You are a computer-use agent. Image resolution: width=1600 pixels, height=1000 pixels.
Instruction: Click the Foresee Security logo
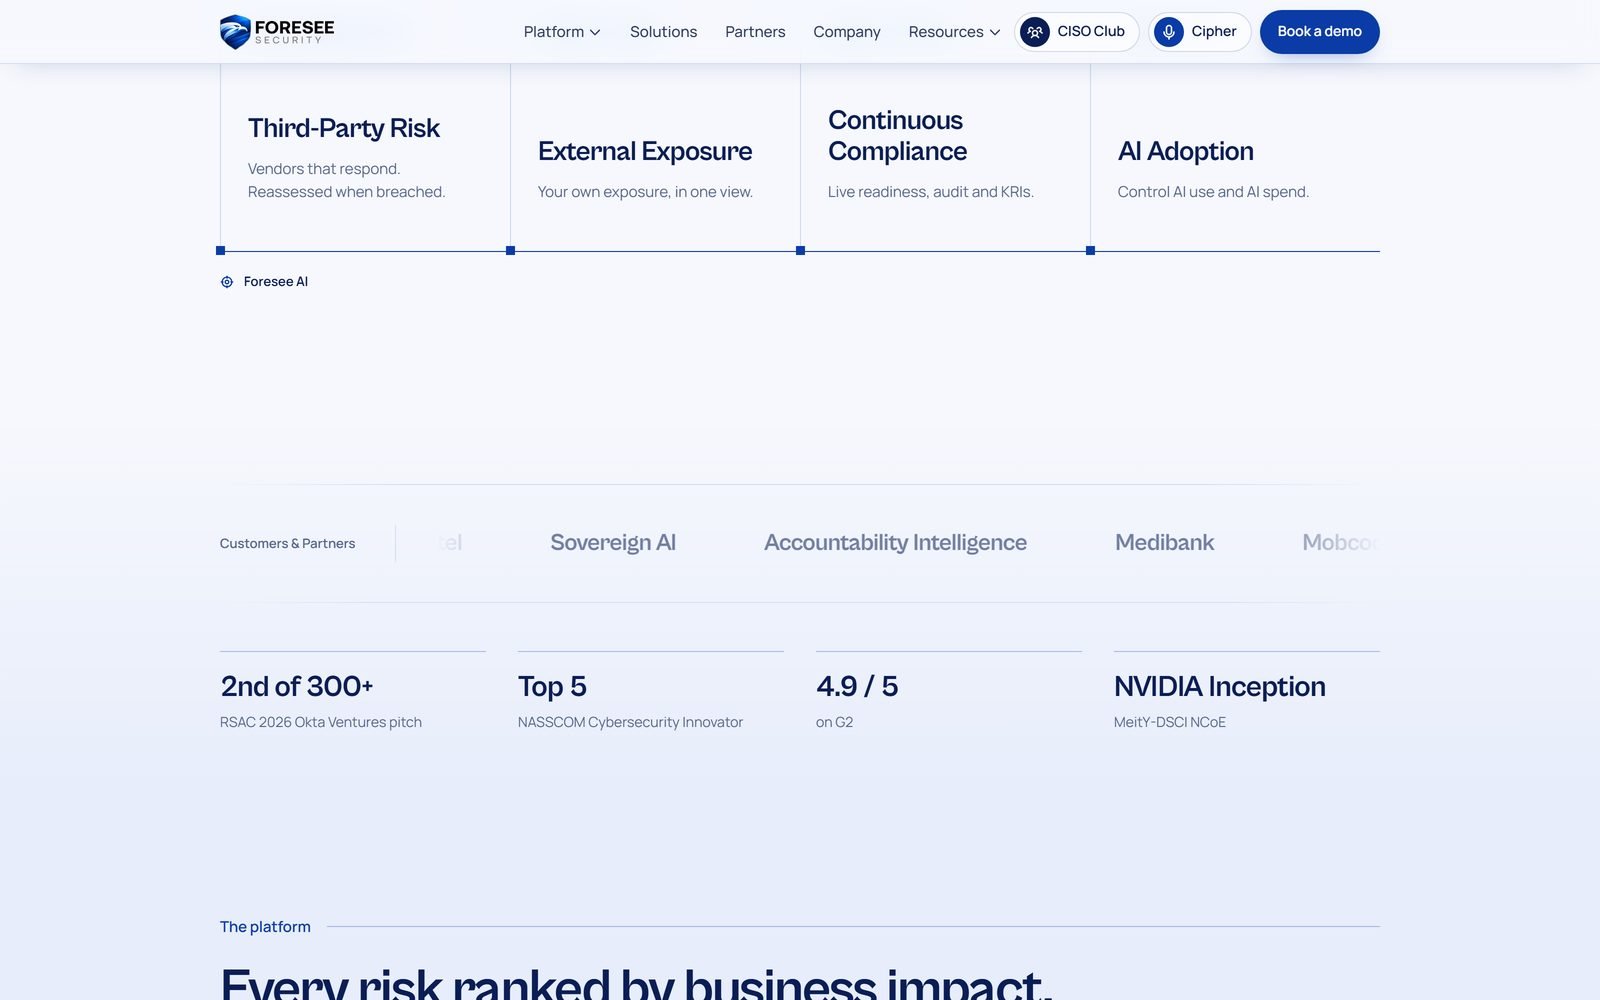[x=277, y=32]
